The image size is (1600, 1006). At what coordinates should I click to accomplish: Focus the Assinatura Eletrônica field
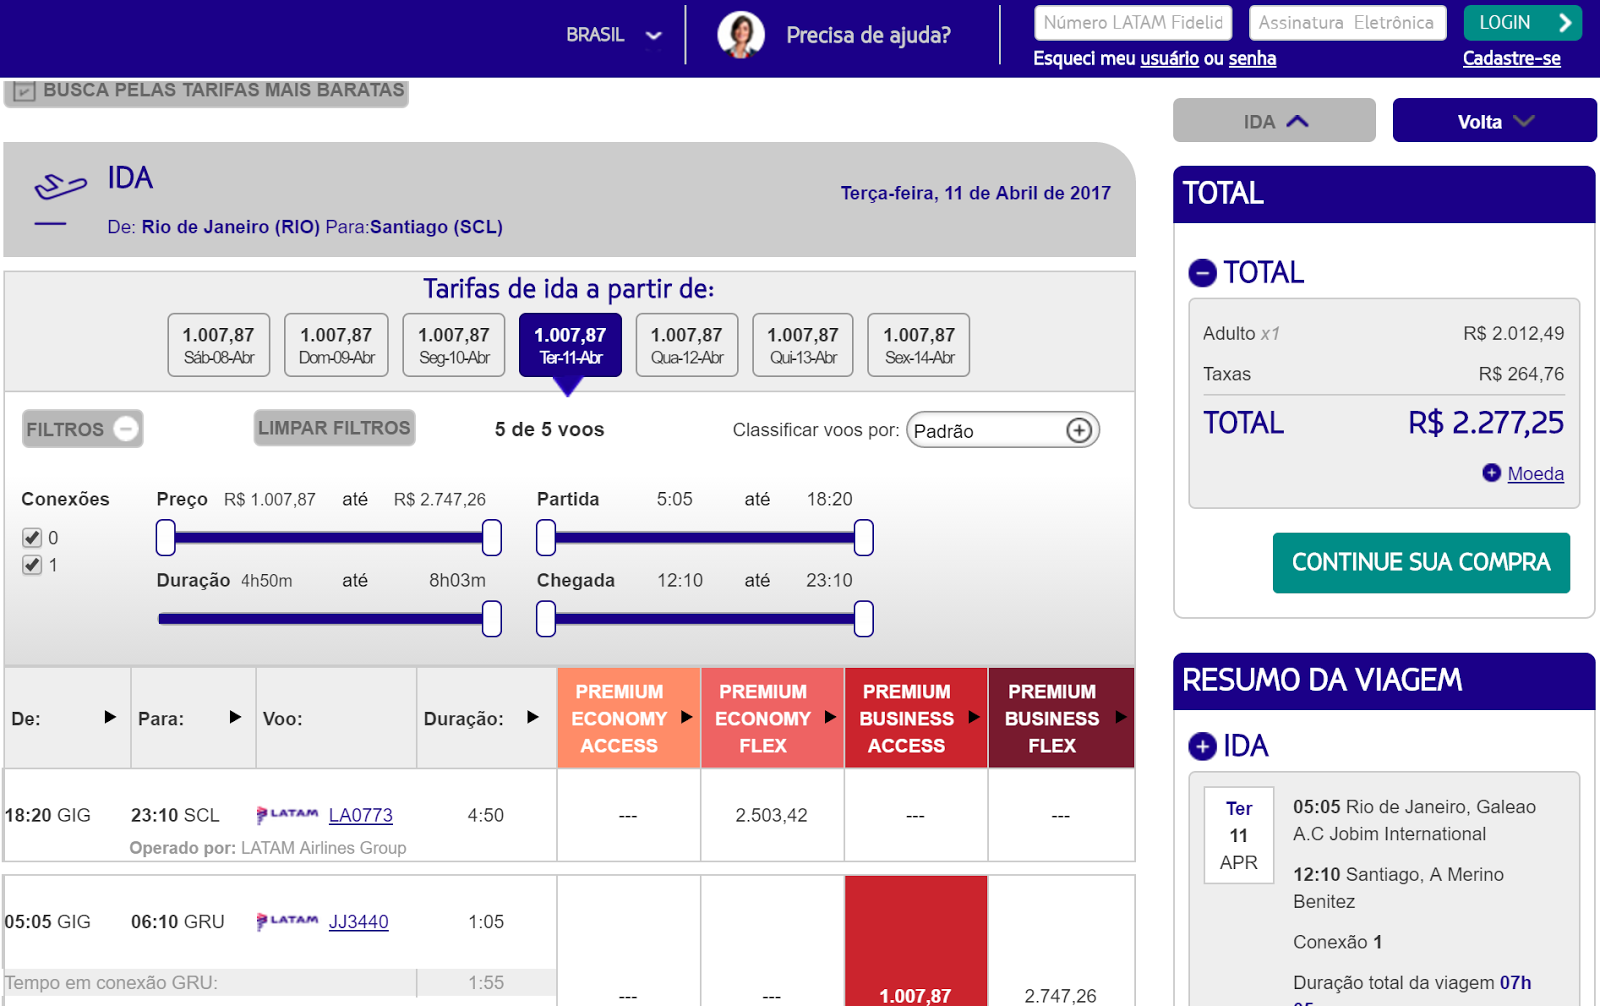[x=1347, y=22]
